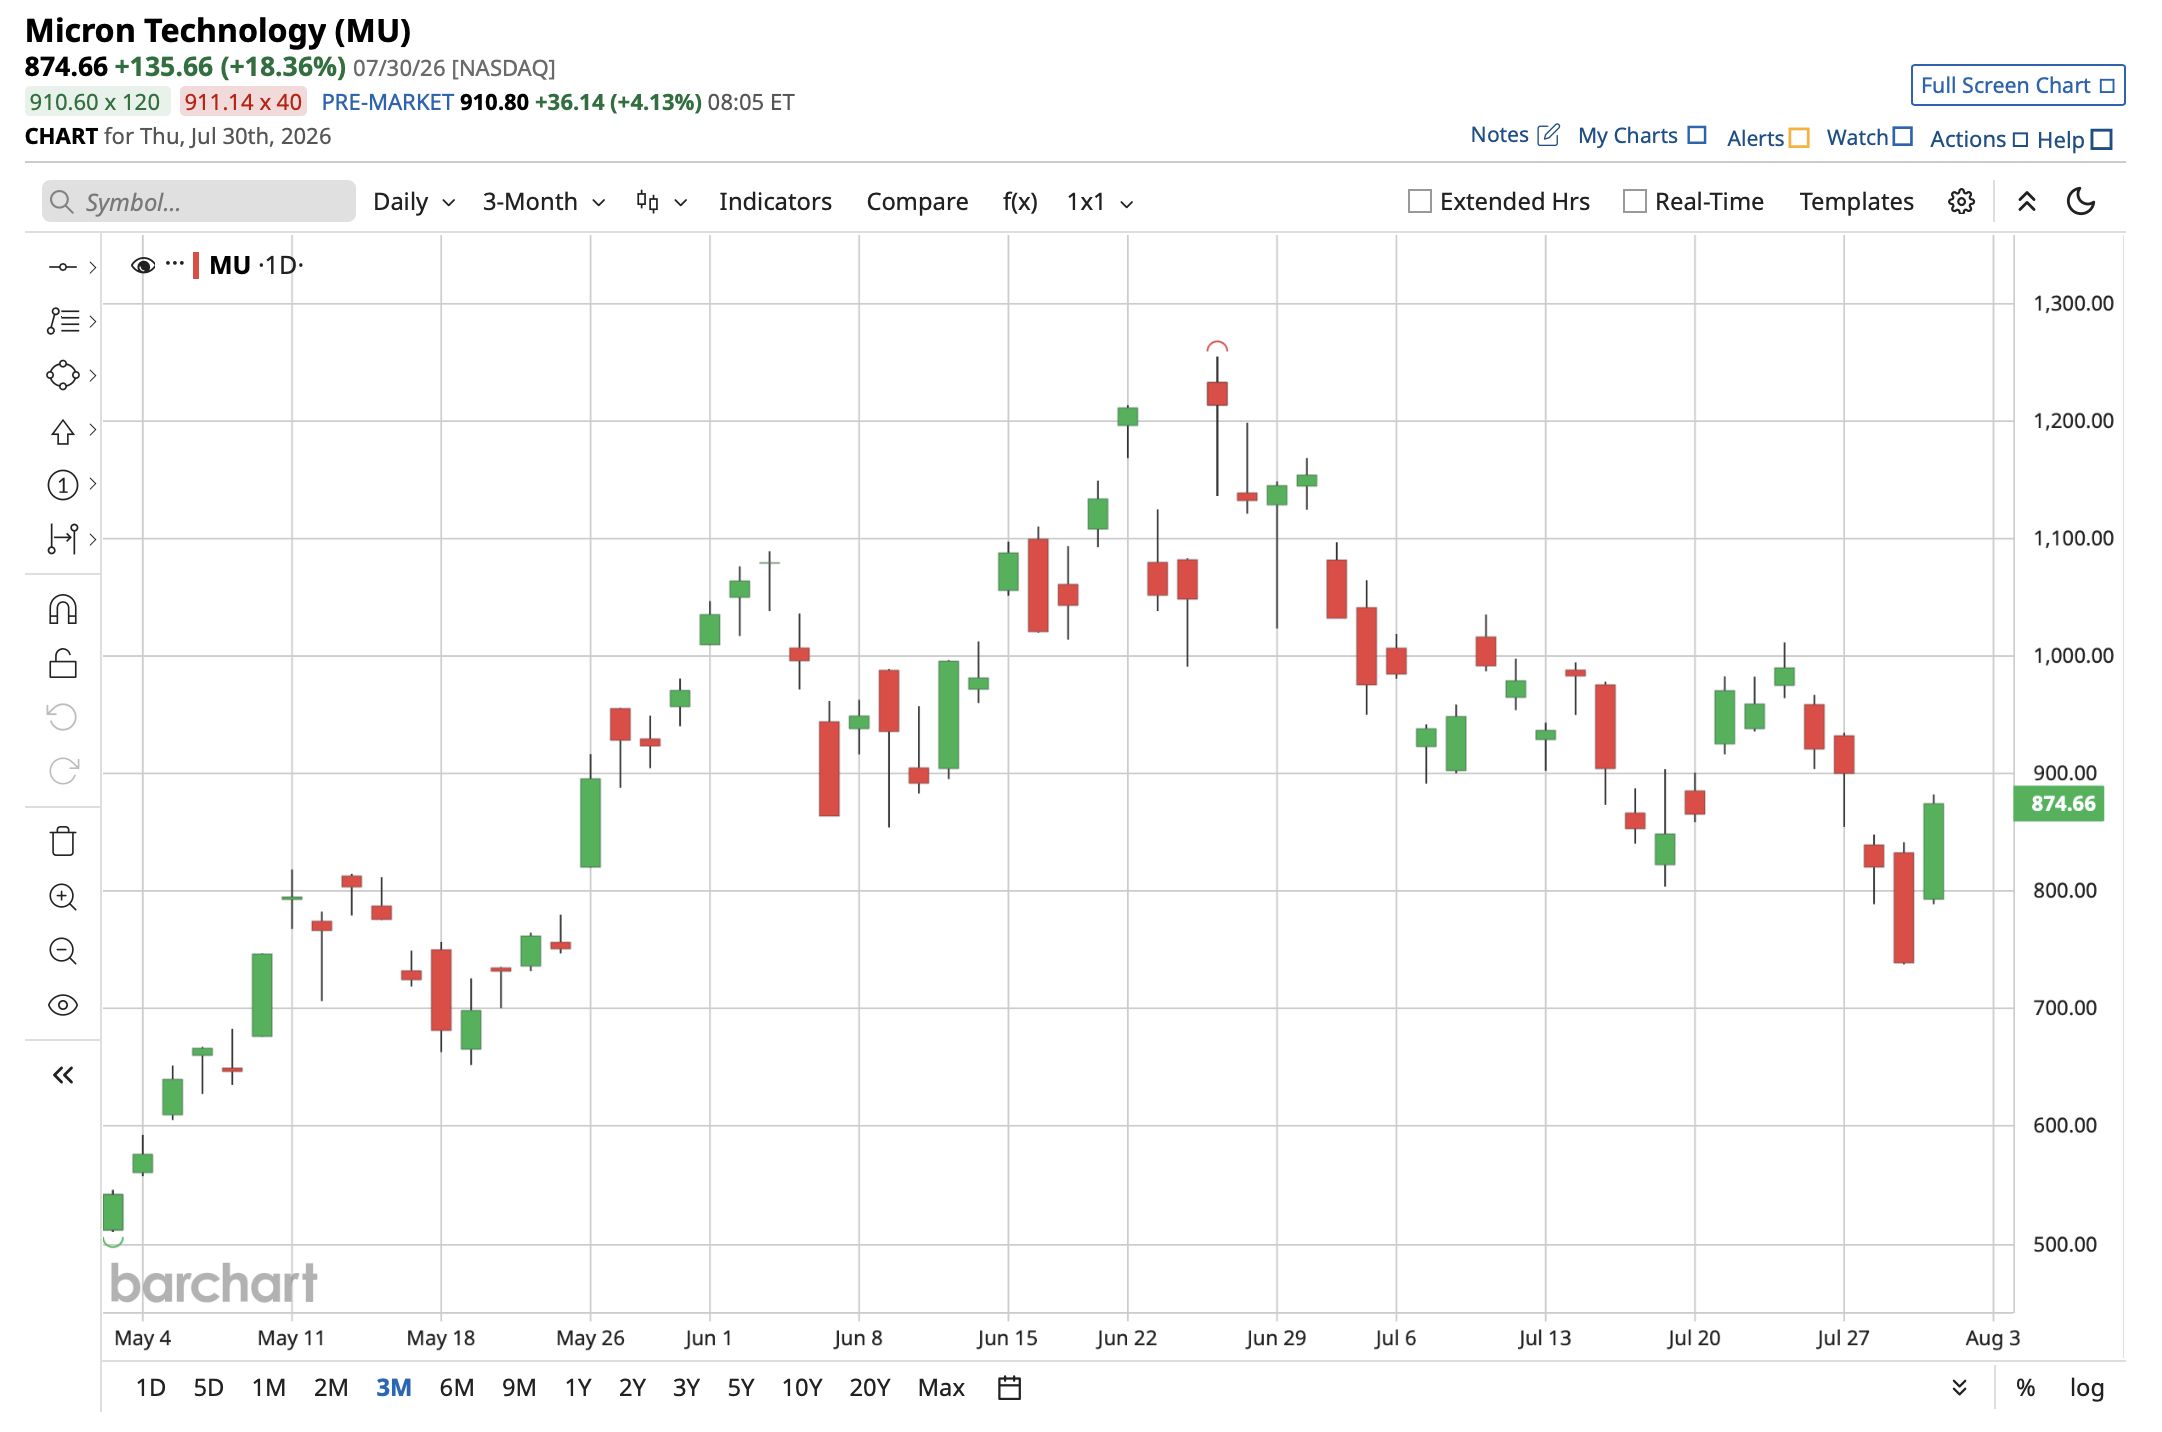Select the polygon shape tool

coord(62,375)
